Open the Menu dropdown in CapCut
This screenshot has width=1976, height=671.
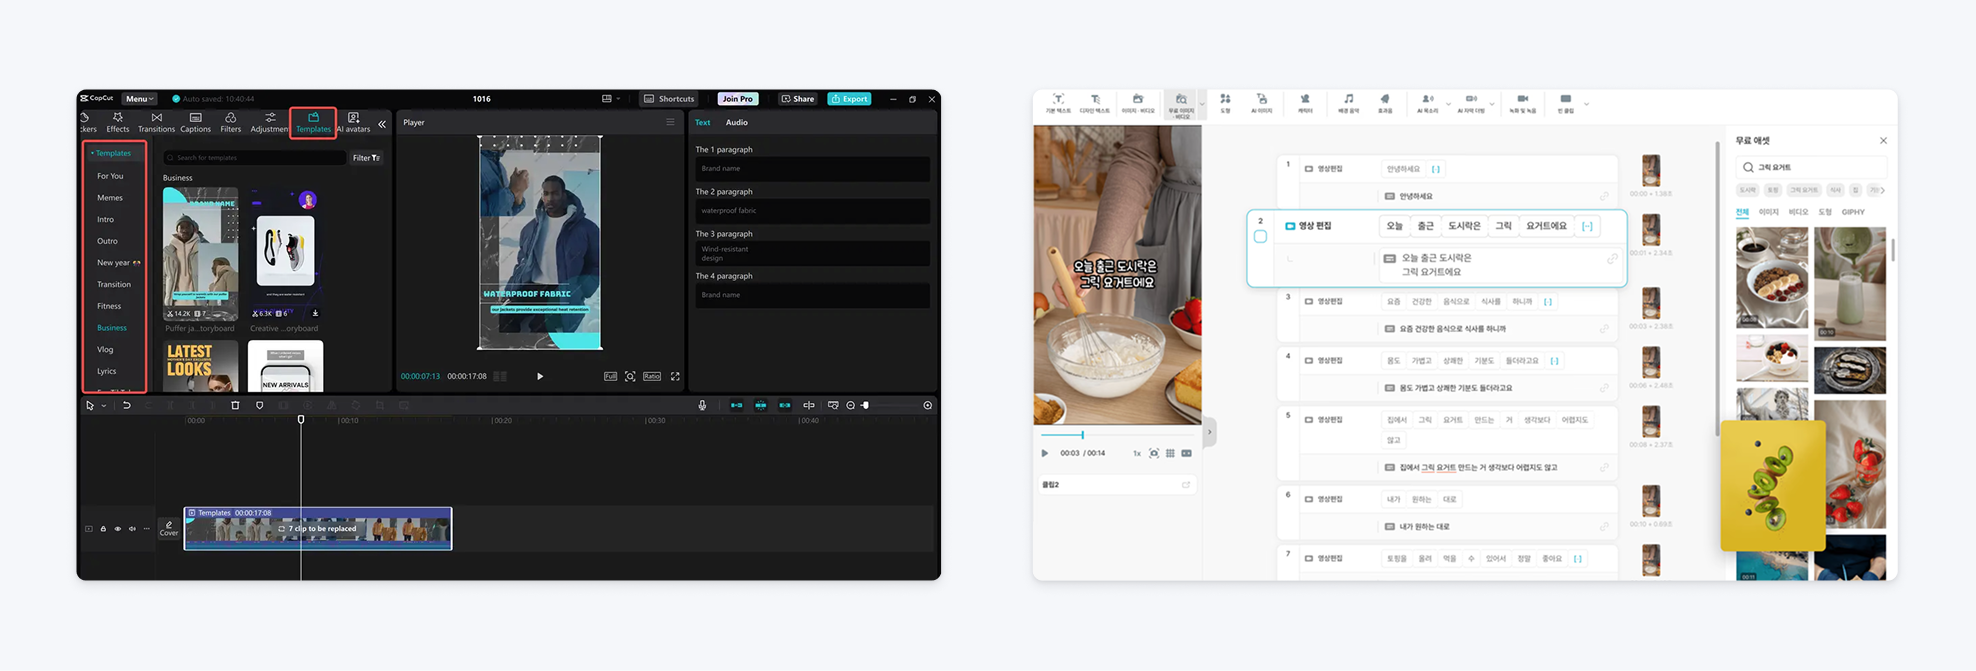click(x=139, y=99)
